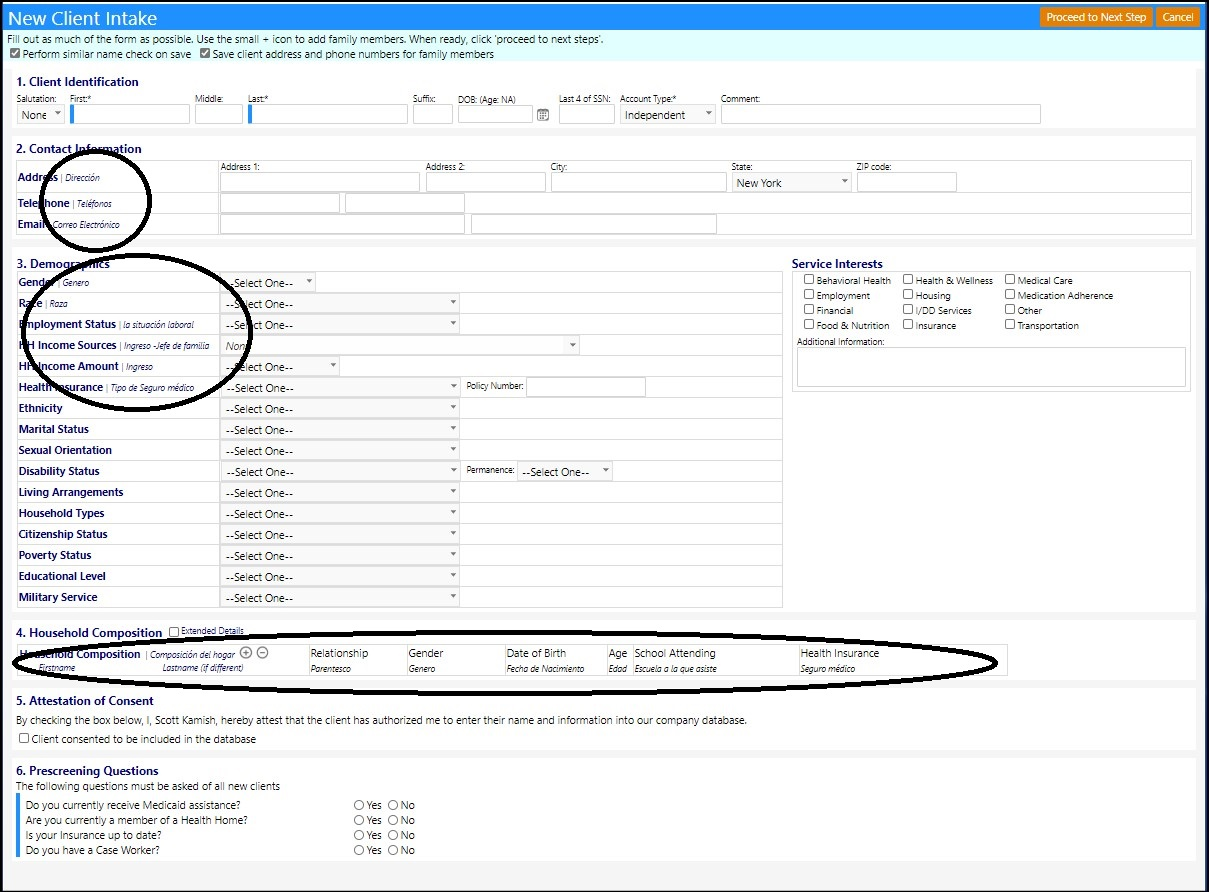
Task: Click the Address 1 input field
Action: click(320, 182)
